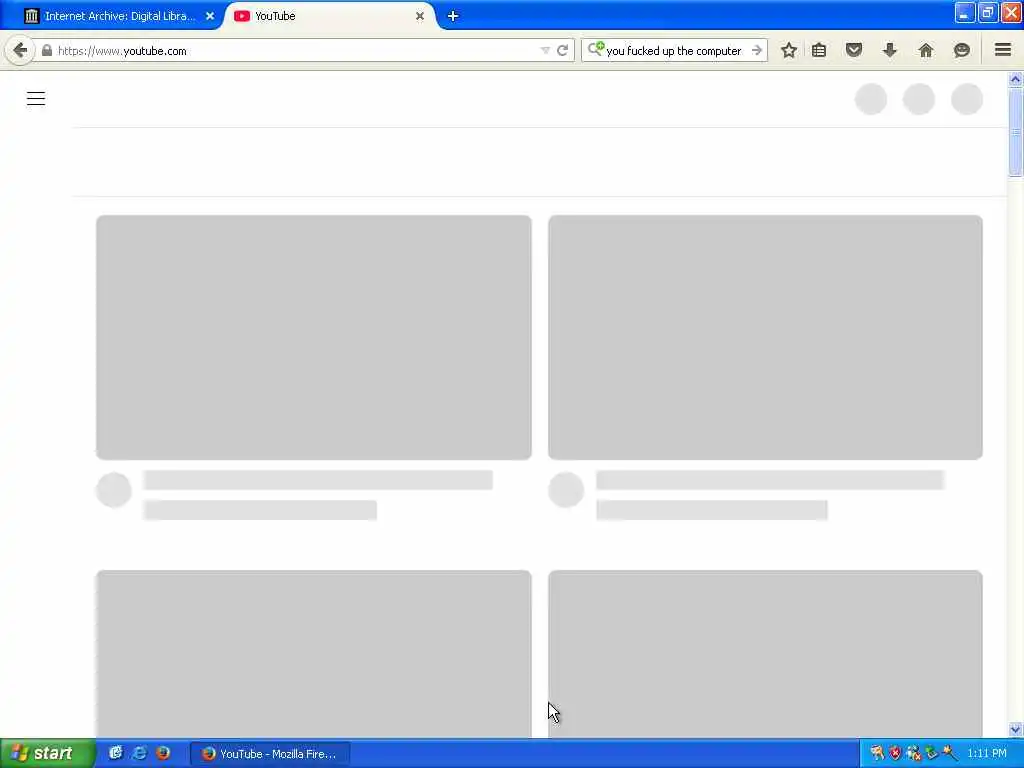
Task: Launch Firefox from Quick Launch
Action: pos(163,753)
